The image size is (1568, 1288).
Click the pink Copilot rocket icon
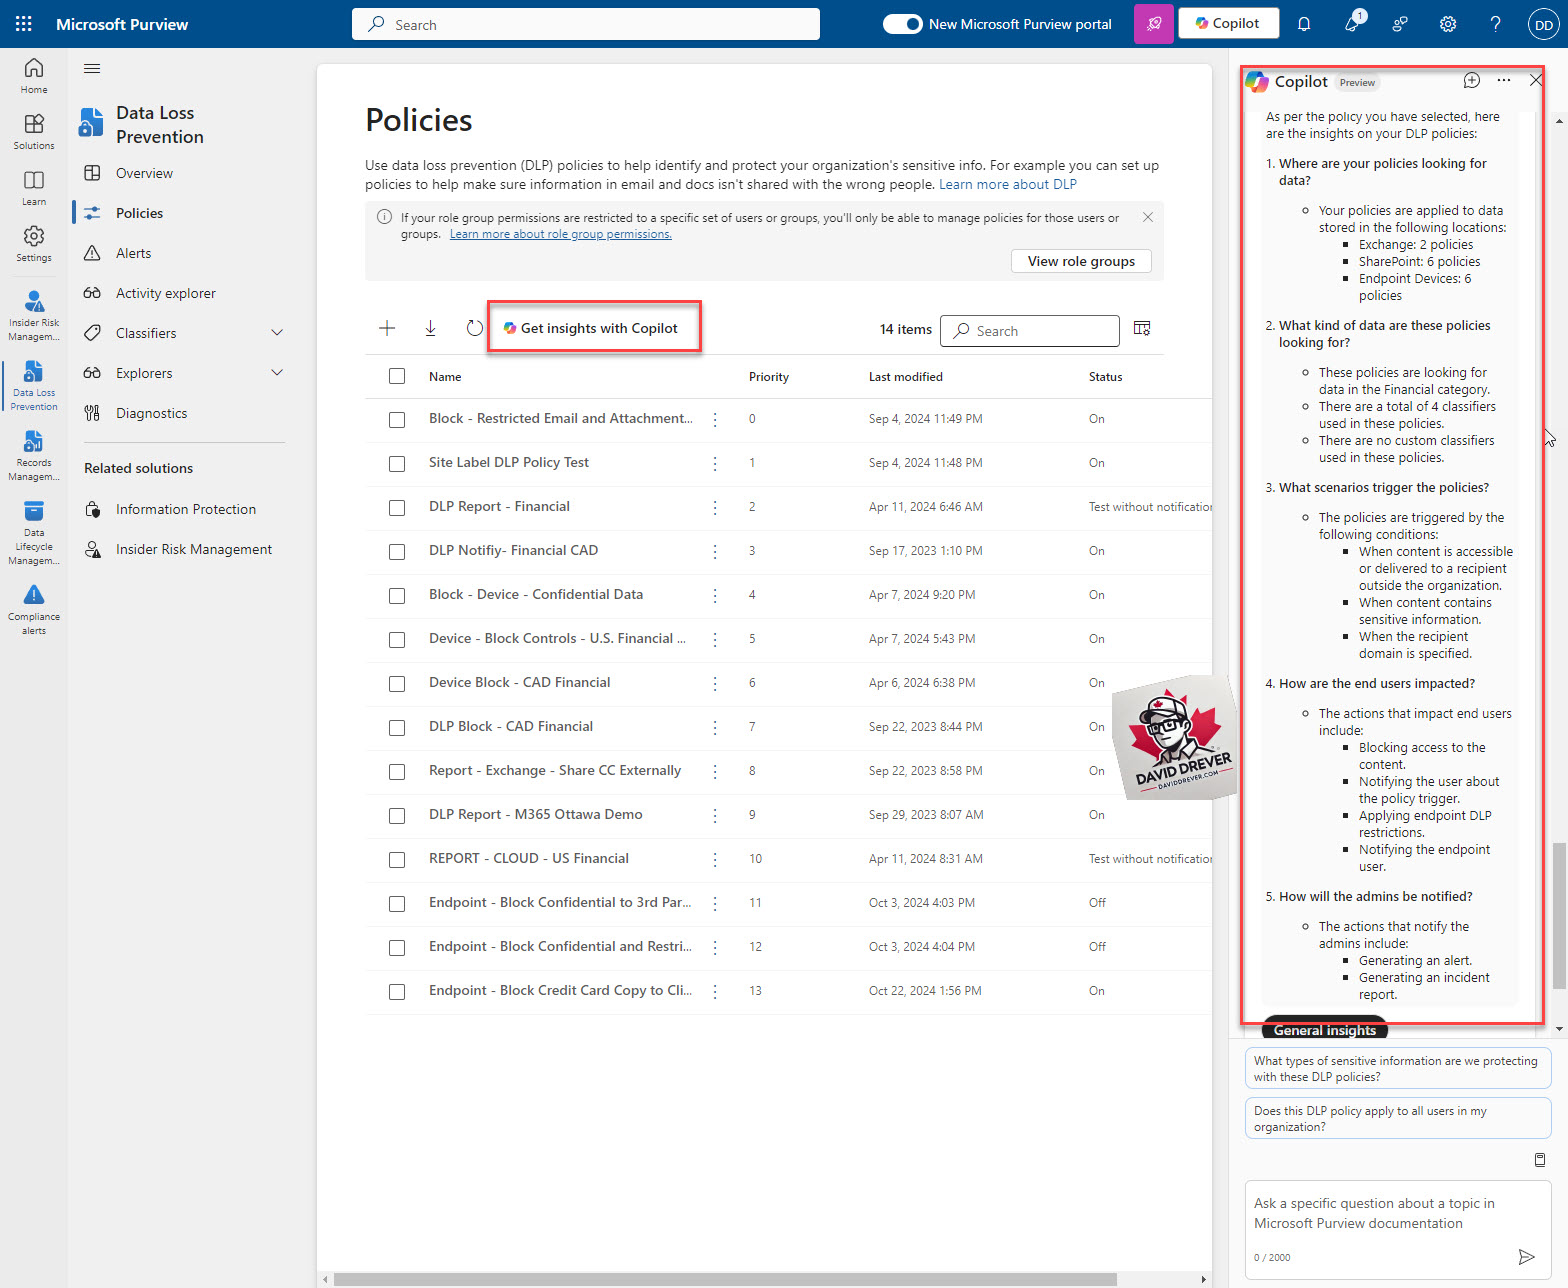tap(1154, 24)
